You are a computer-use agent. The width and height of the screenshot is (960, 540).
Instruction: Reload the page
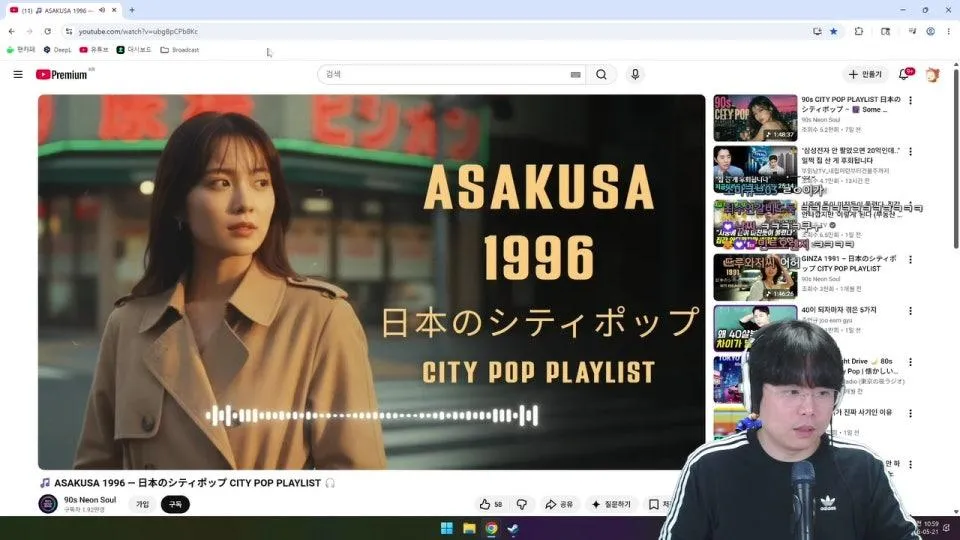tap(48, 31)
